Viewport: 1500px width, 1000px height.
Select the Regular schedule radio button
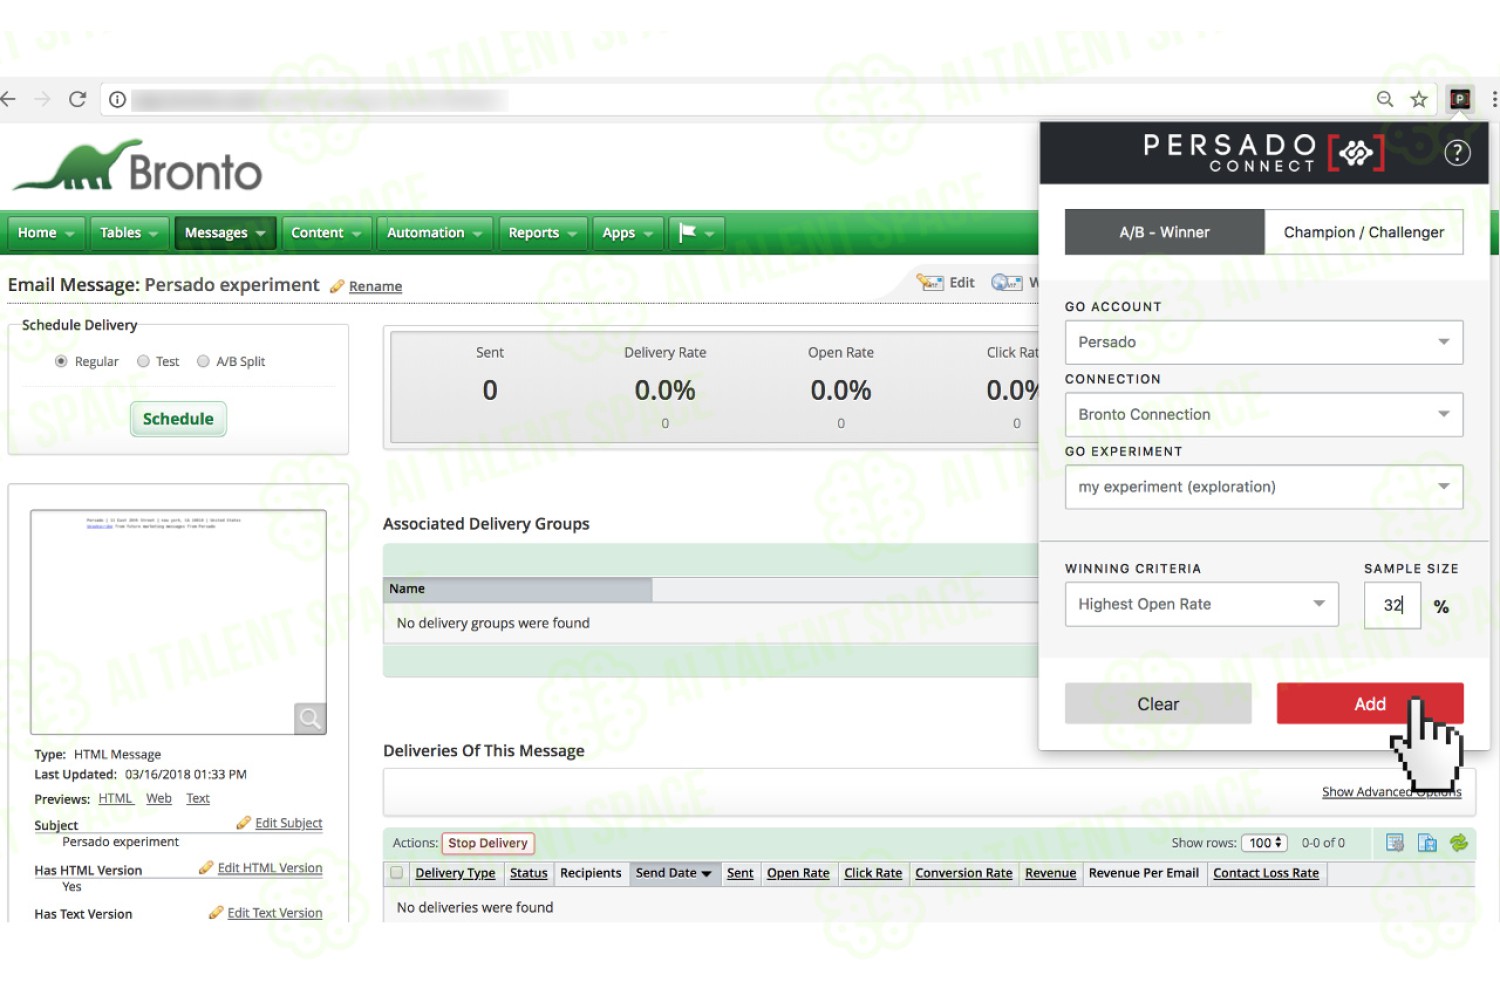[x=61, y=361]
